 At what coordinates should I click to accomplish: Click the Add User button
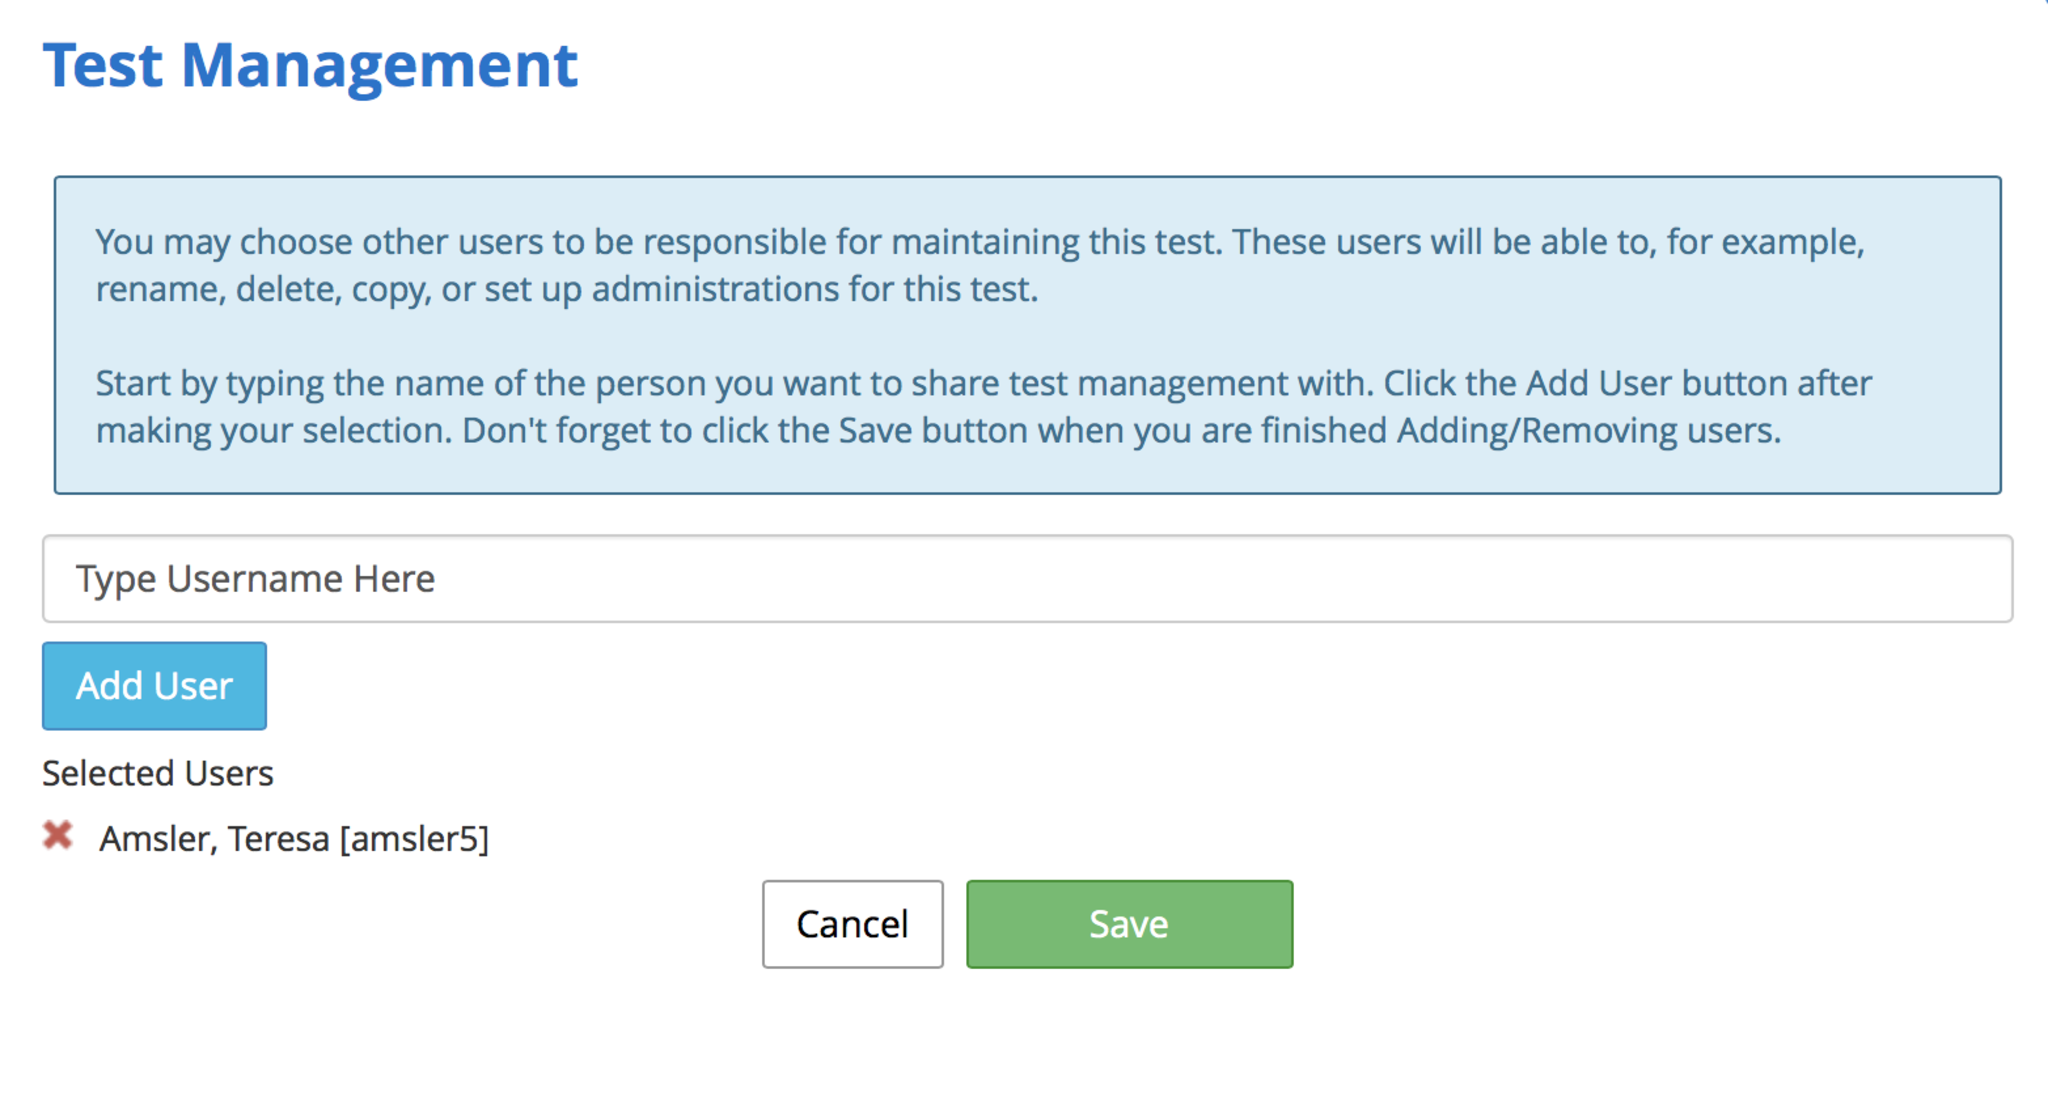tap(154, 686)
